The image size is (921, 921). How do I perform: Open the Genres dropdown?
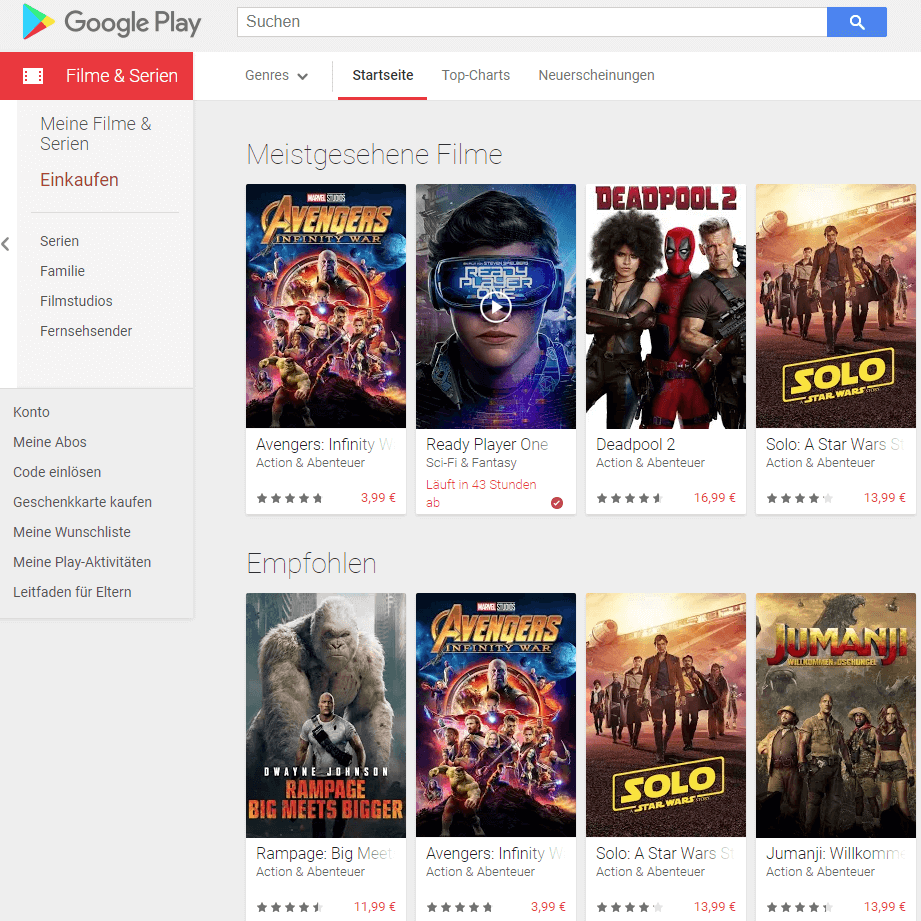coord(276,76)
